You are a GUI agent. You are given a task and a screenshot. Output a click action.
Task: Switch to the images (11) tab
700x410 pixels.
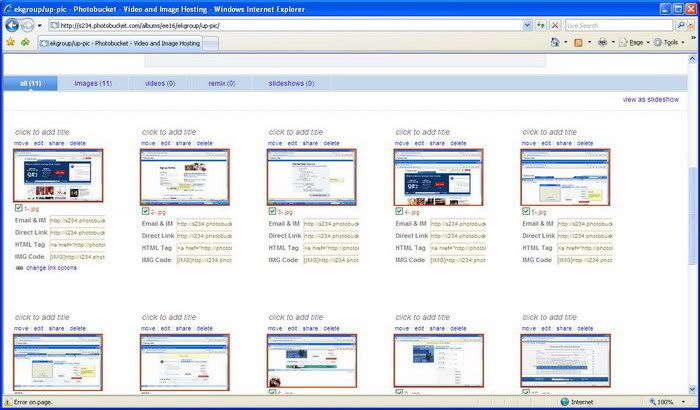pyautogui.click(x=93, y=84)
